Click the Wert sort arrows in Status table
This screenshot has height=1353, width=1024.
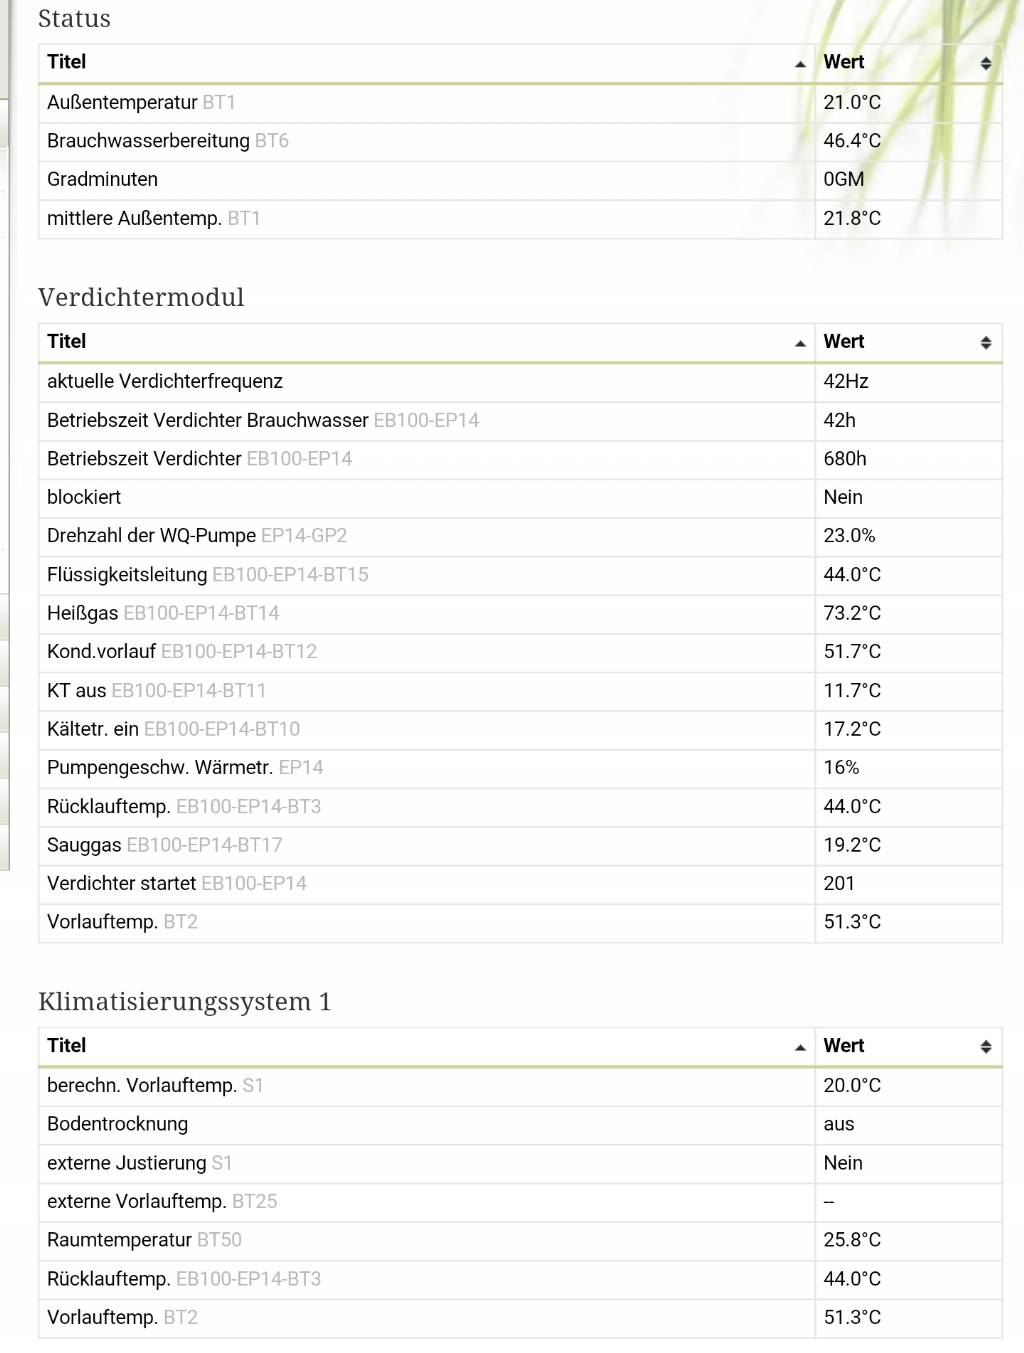click(x=986, y=64)
